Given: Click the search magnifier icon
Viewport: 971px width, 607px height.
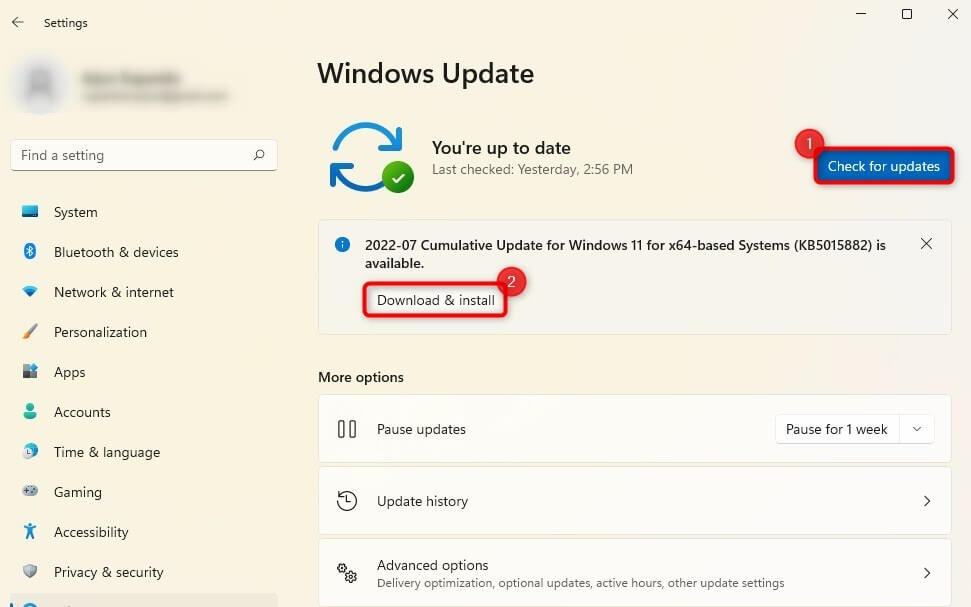Looking at the screenshot, I should click(259, 155).
